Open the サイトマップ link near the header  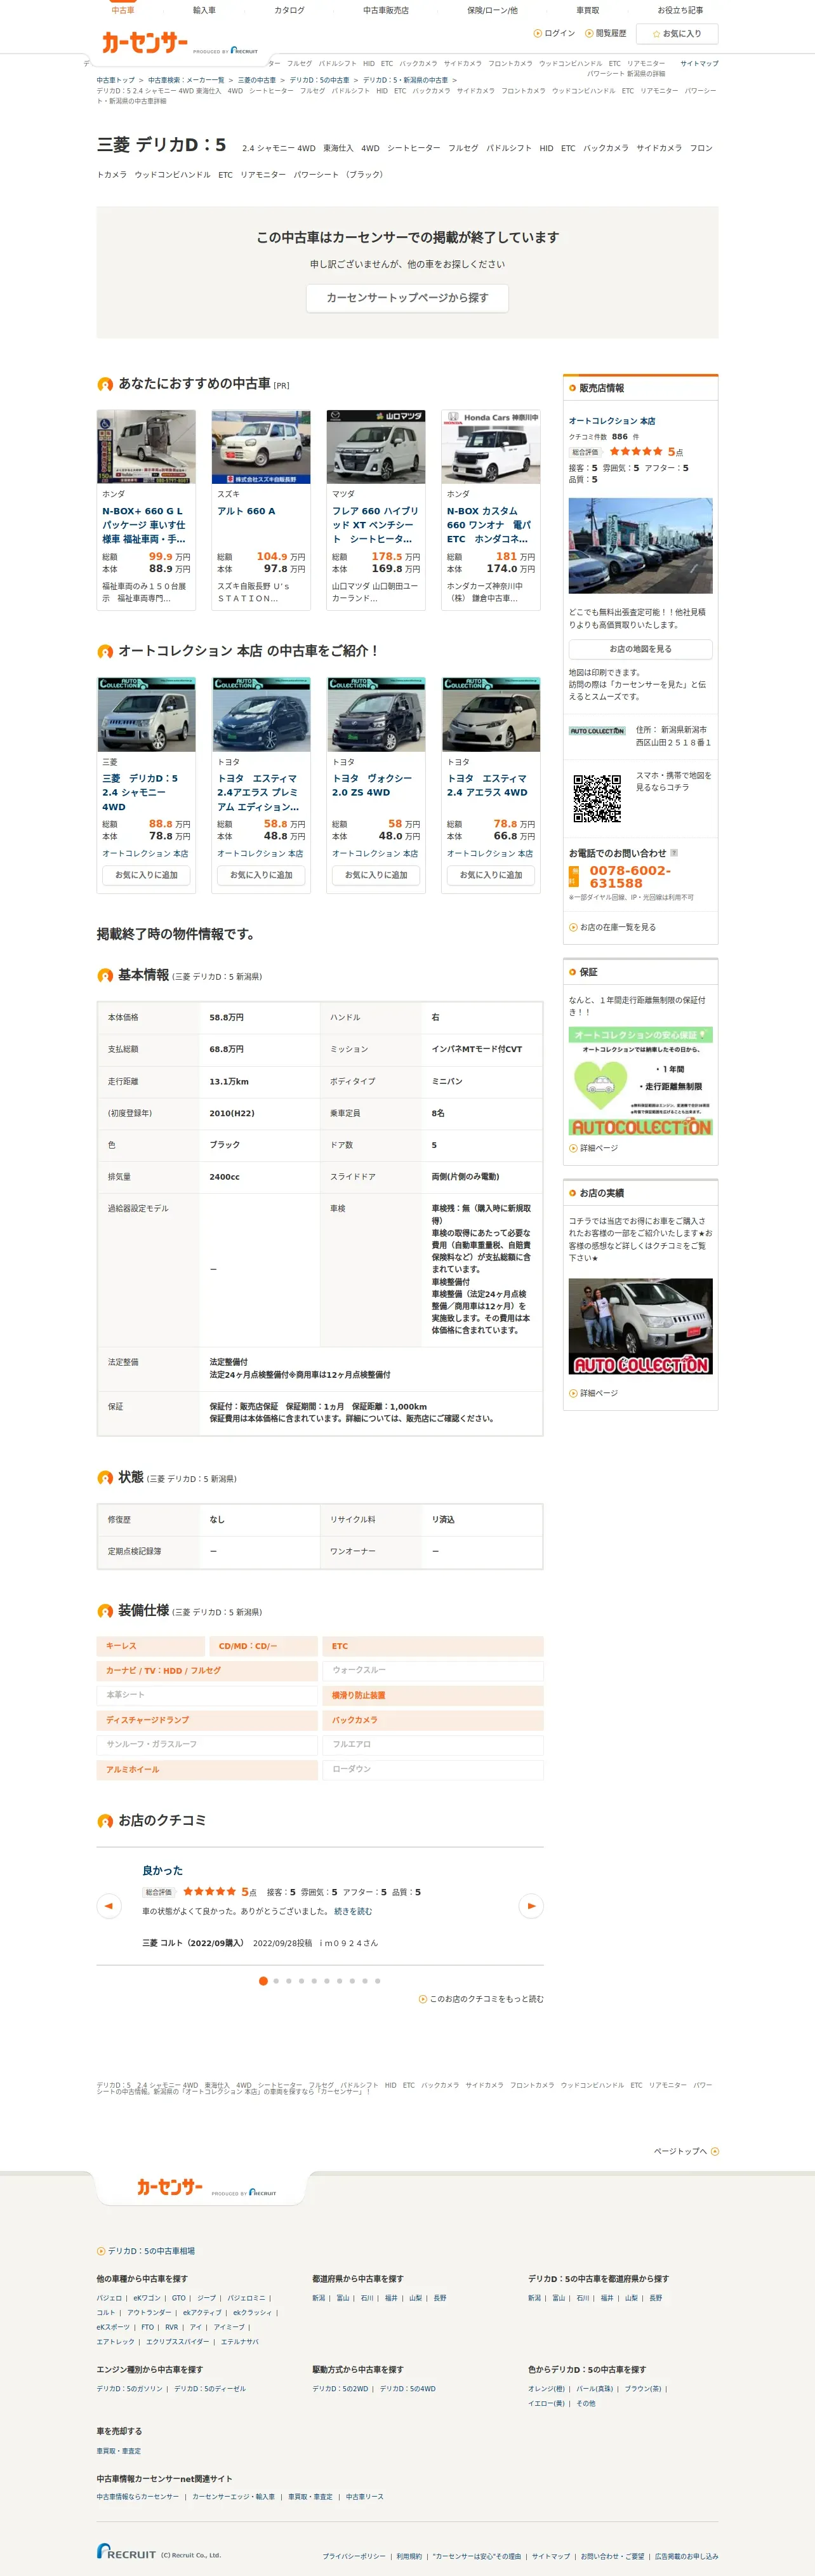[699, 63]
